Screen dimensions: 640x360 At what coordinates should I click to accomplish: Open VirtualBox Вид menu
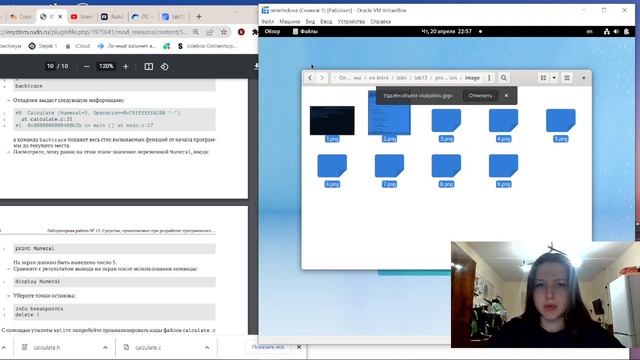coord(310,22)
